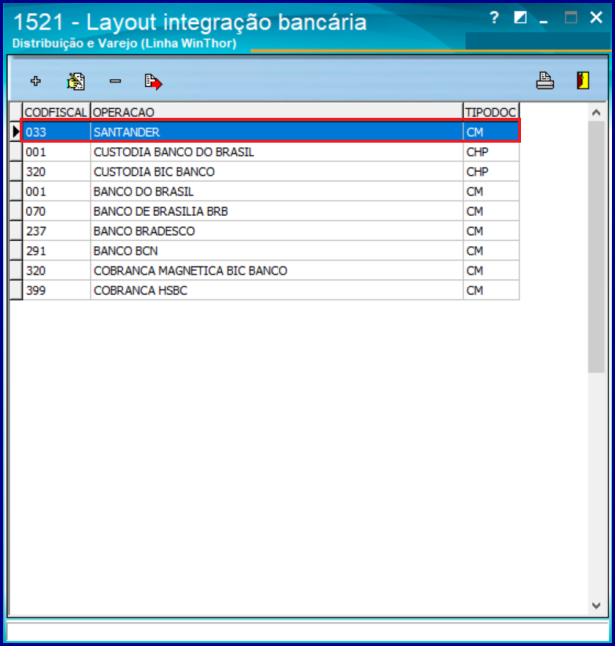615x646 pixels.
Task: Select COBRANCA MAGNETICA BIC BANCO row
Action: coord(271,271)
